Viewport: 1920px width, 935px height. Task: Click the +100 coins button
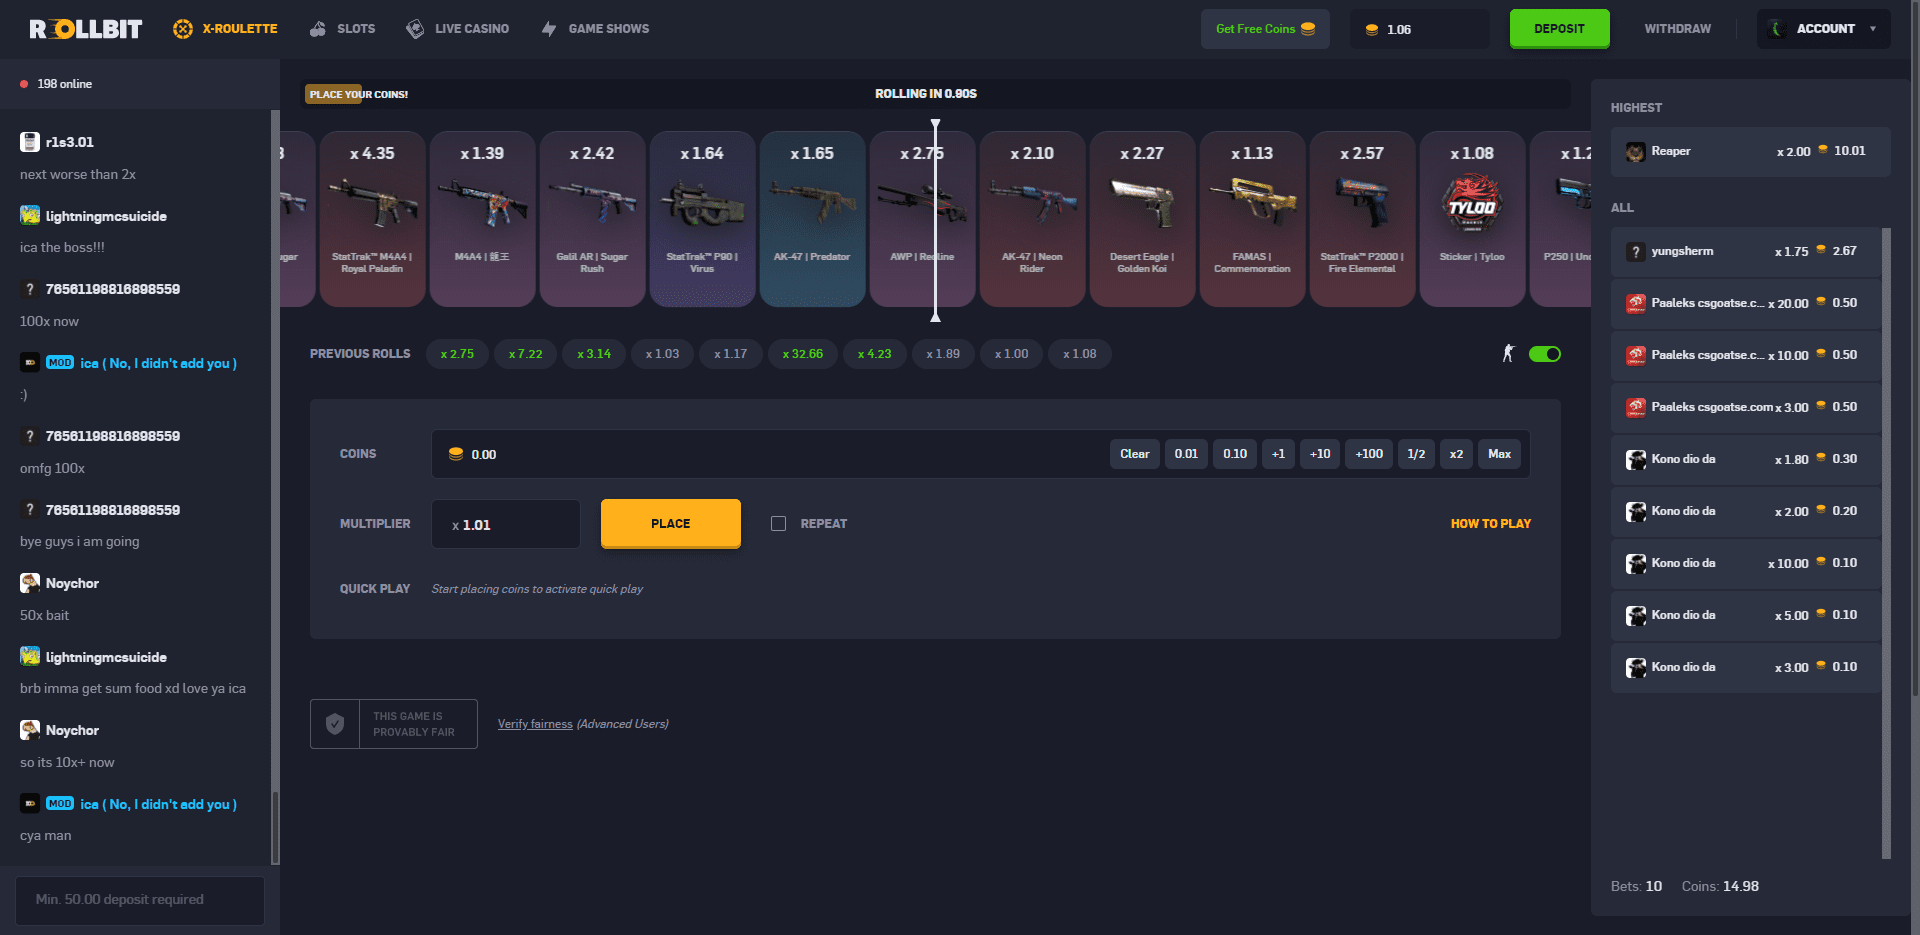(1369, 454)
